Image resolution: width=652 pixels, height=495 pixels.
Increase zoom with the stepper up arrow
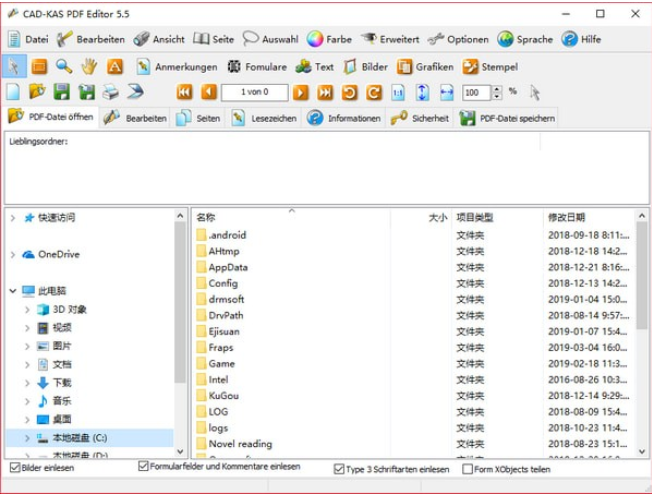[497, 89]
